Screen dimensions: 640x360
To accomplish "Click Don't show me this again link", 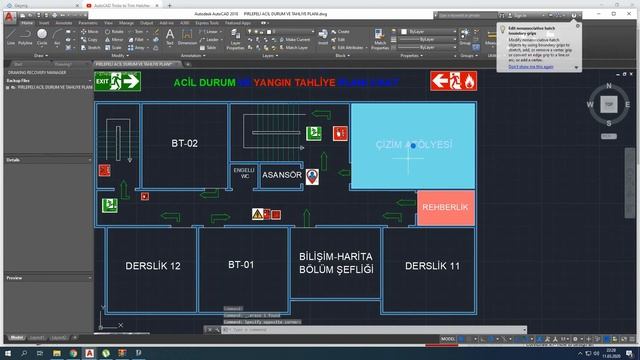I will 531,67.
